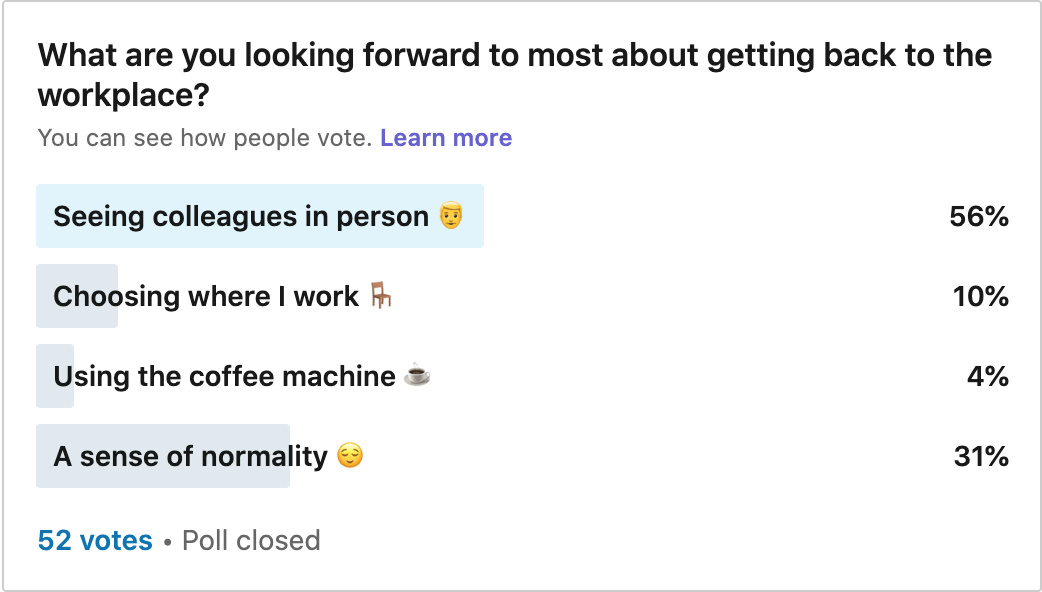Click the small grey bar of coffee machine result

point(54,376)
